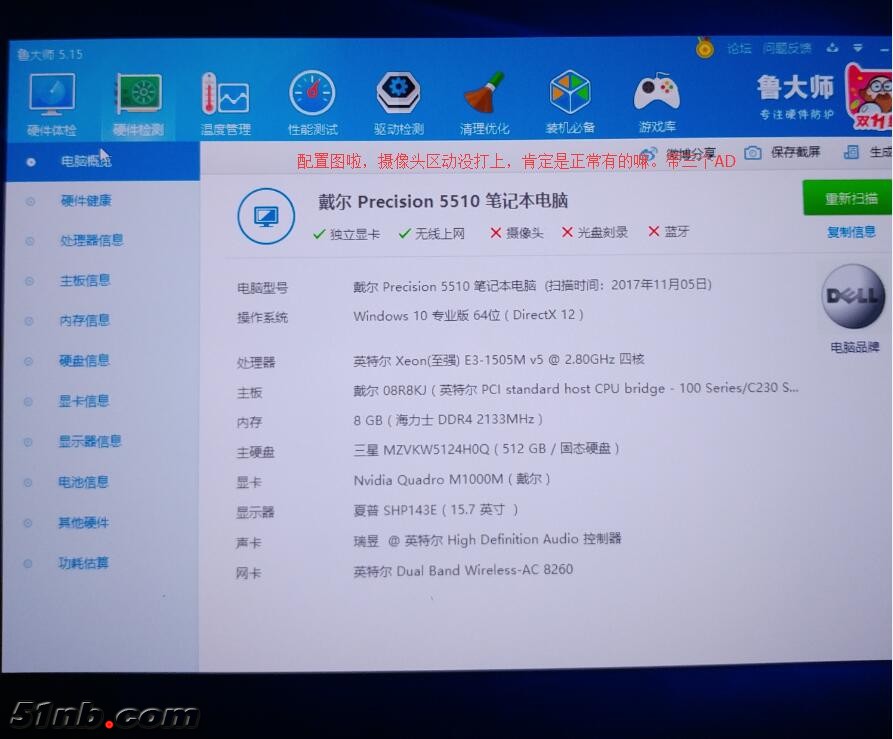The width and height of the screenshot is (893, 739).
Task: Click the 夏普 SHP143E display text
Action: pos(436,510)
